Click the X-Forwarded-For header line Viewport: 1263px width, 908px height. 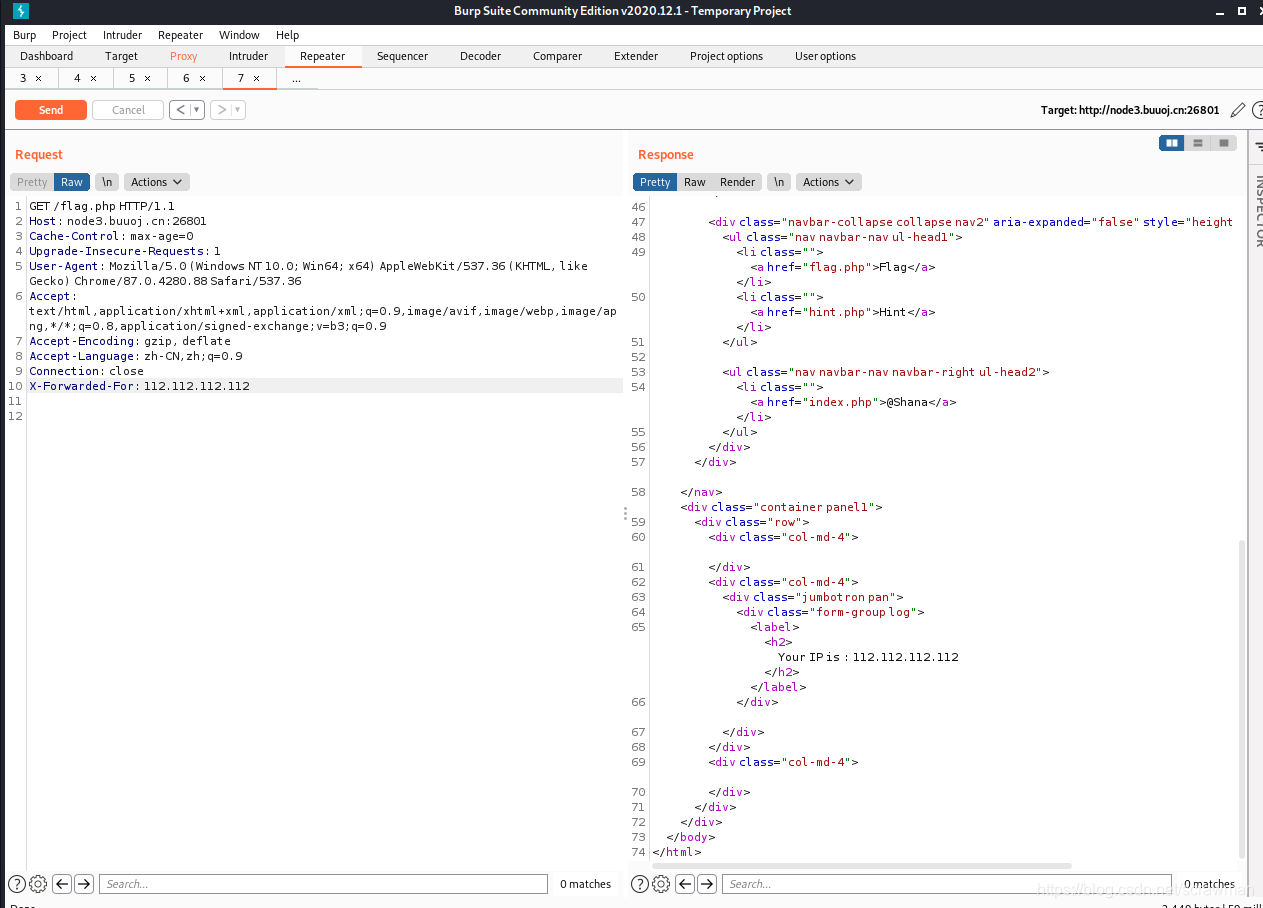tap(325, 386)
